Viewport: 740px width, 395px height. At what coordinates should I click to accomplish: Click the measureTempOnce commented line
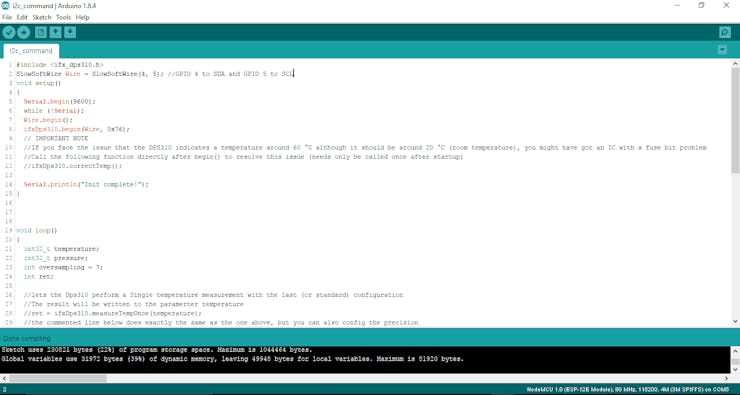(112, 313)
